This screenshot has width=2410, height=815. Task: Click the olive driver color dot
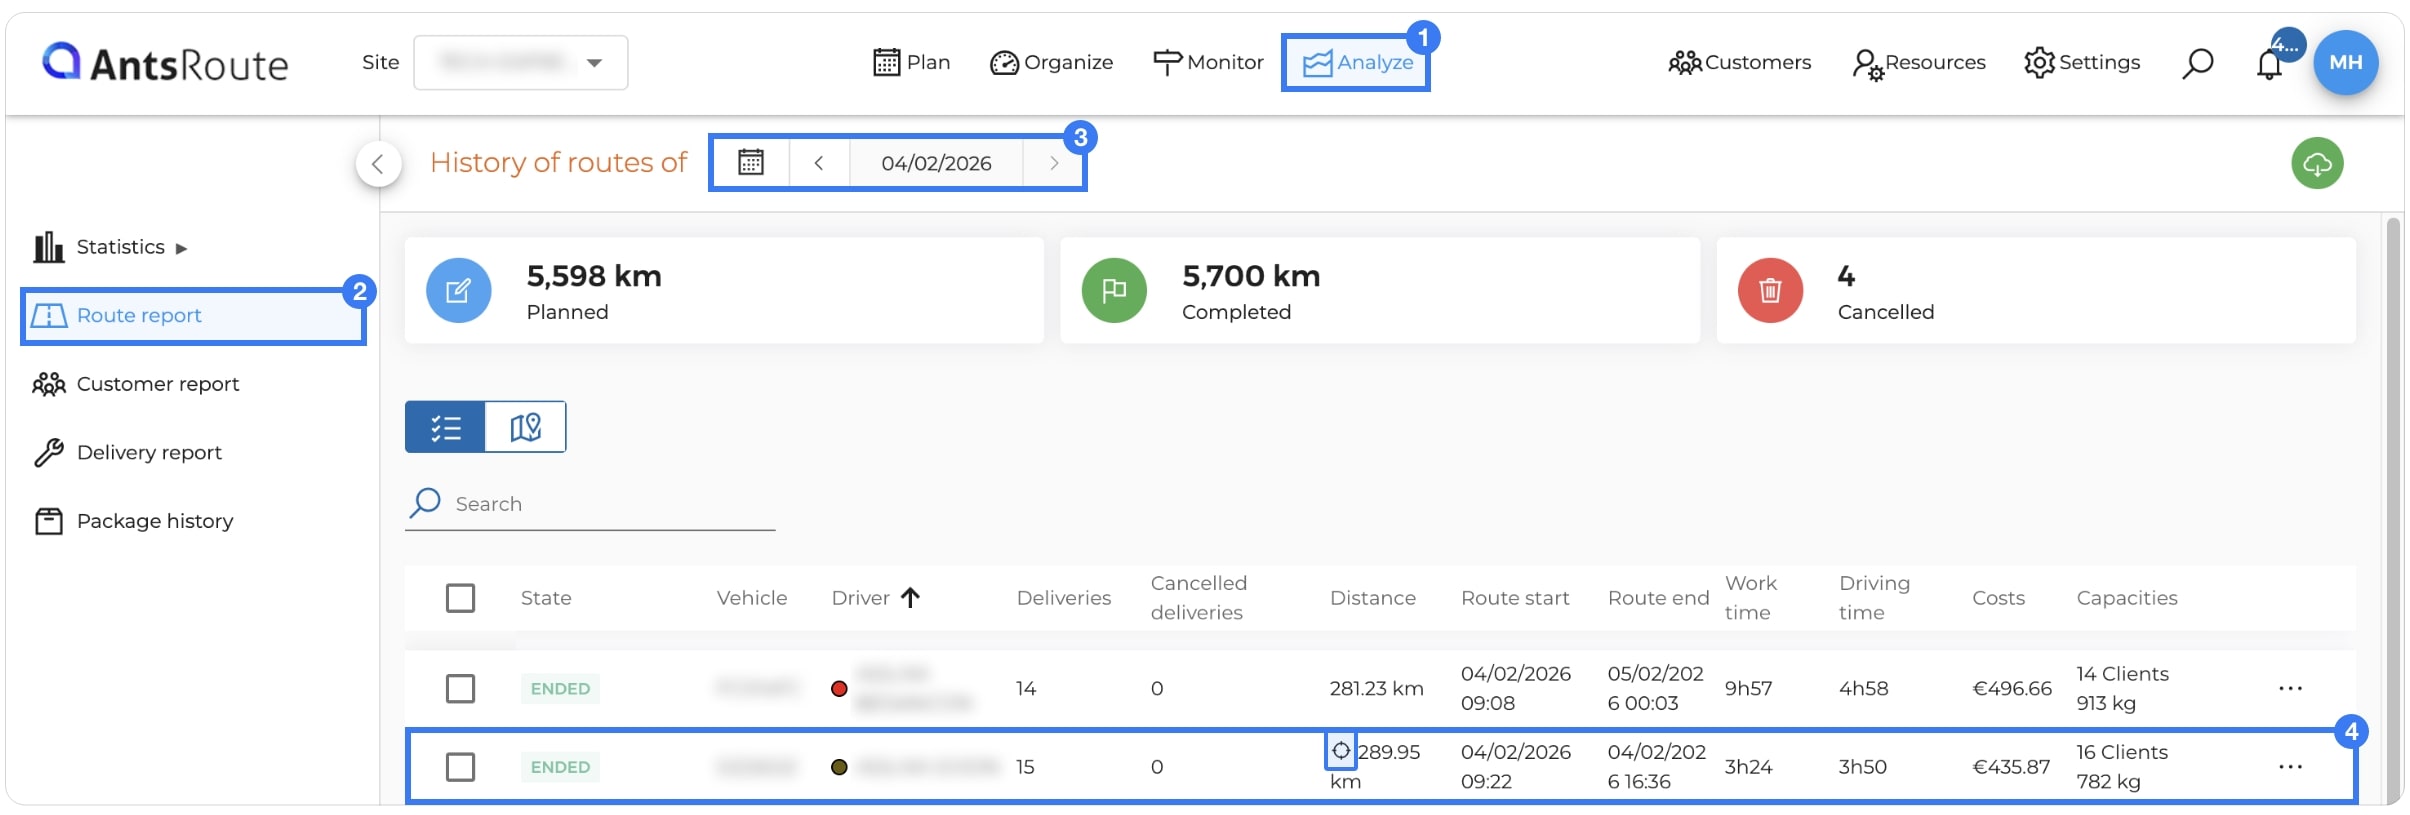point(840,767)
